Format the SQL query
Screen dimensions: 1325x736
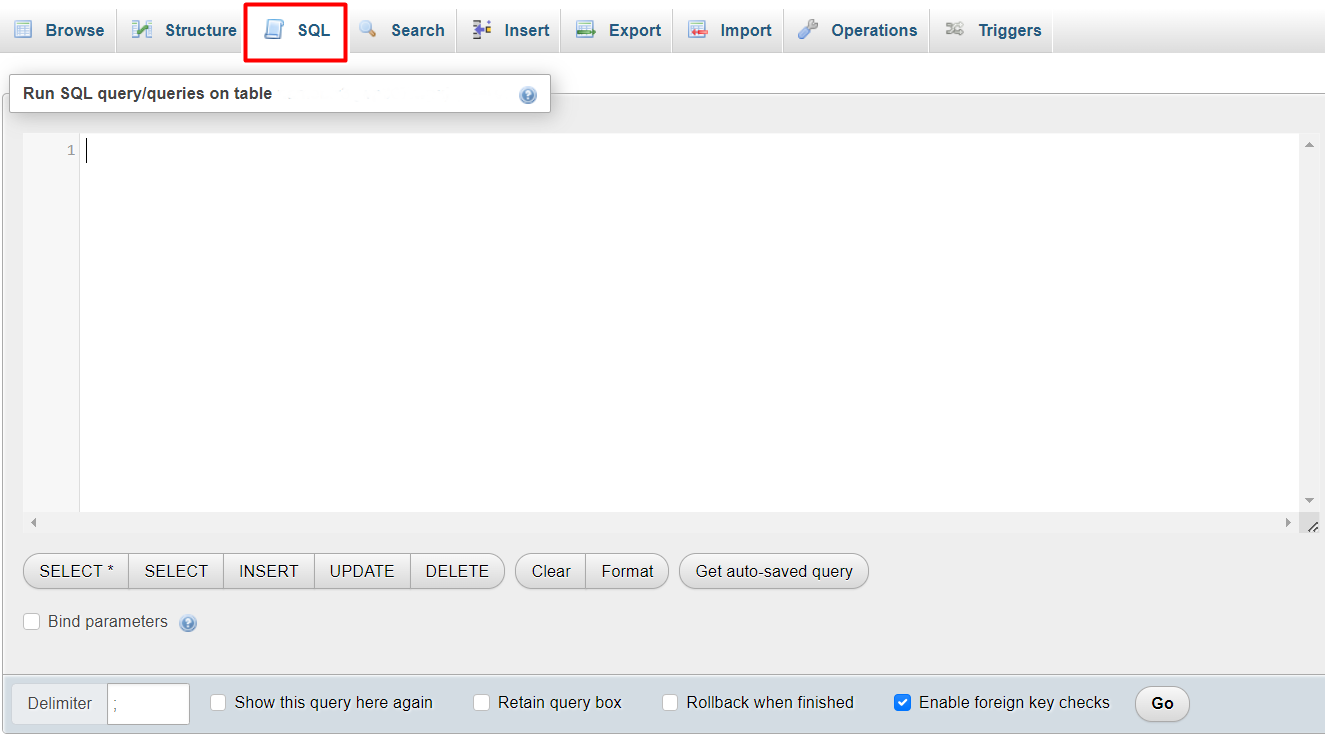click(x=627, y=571)
